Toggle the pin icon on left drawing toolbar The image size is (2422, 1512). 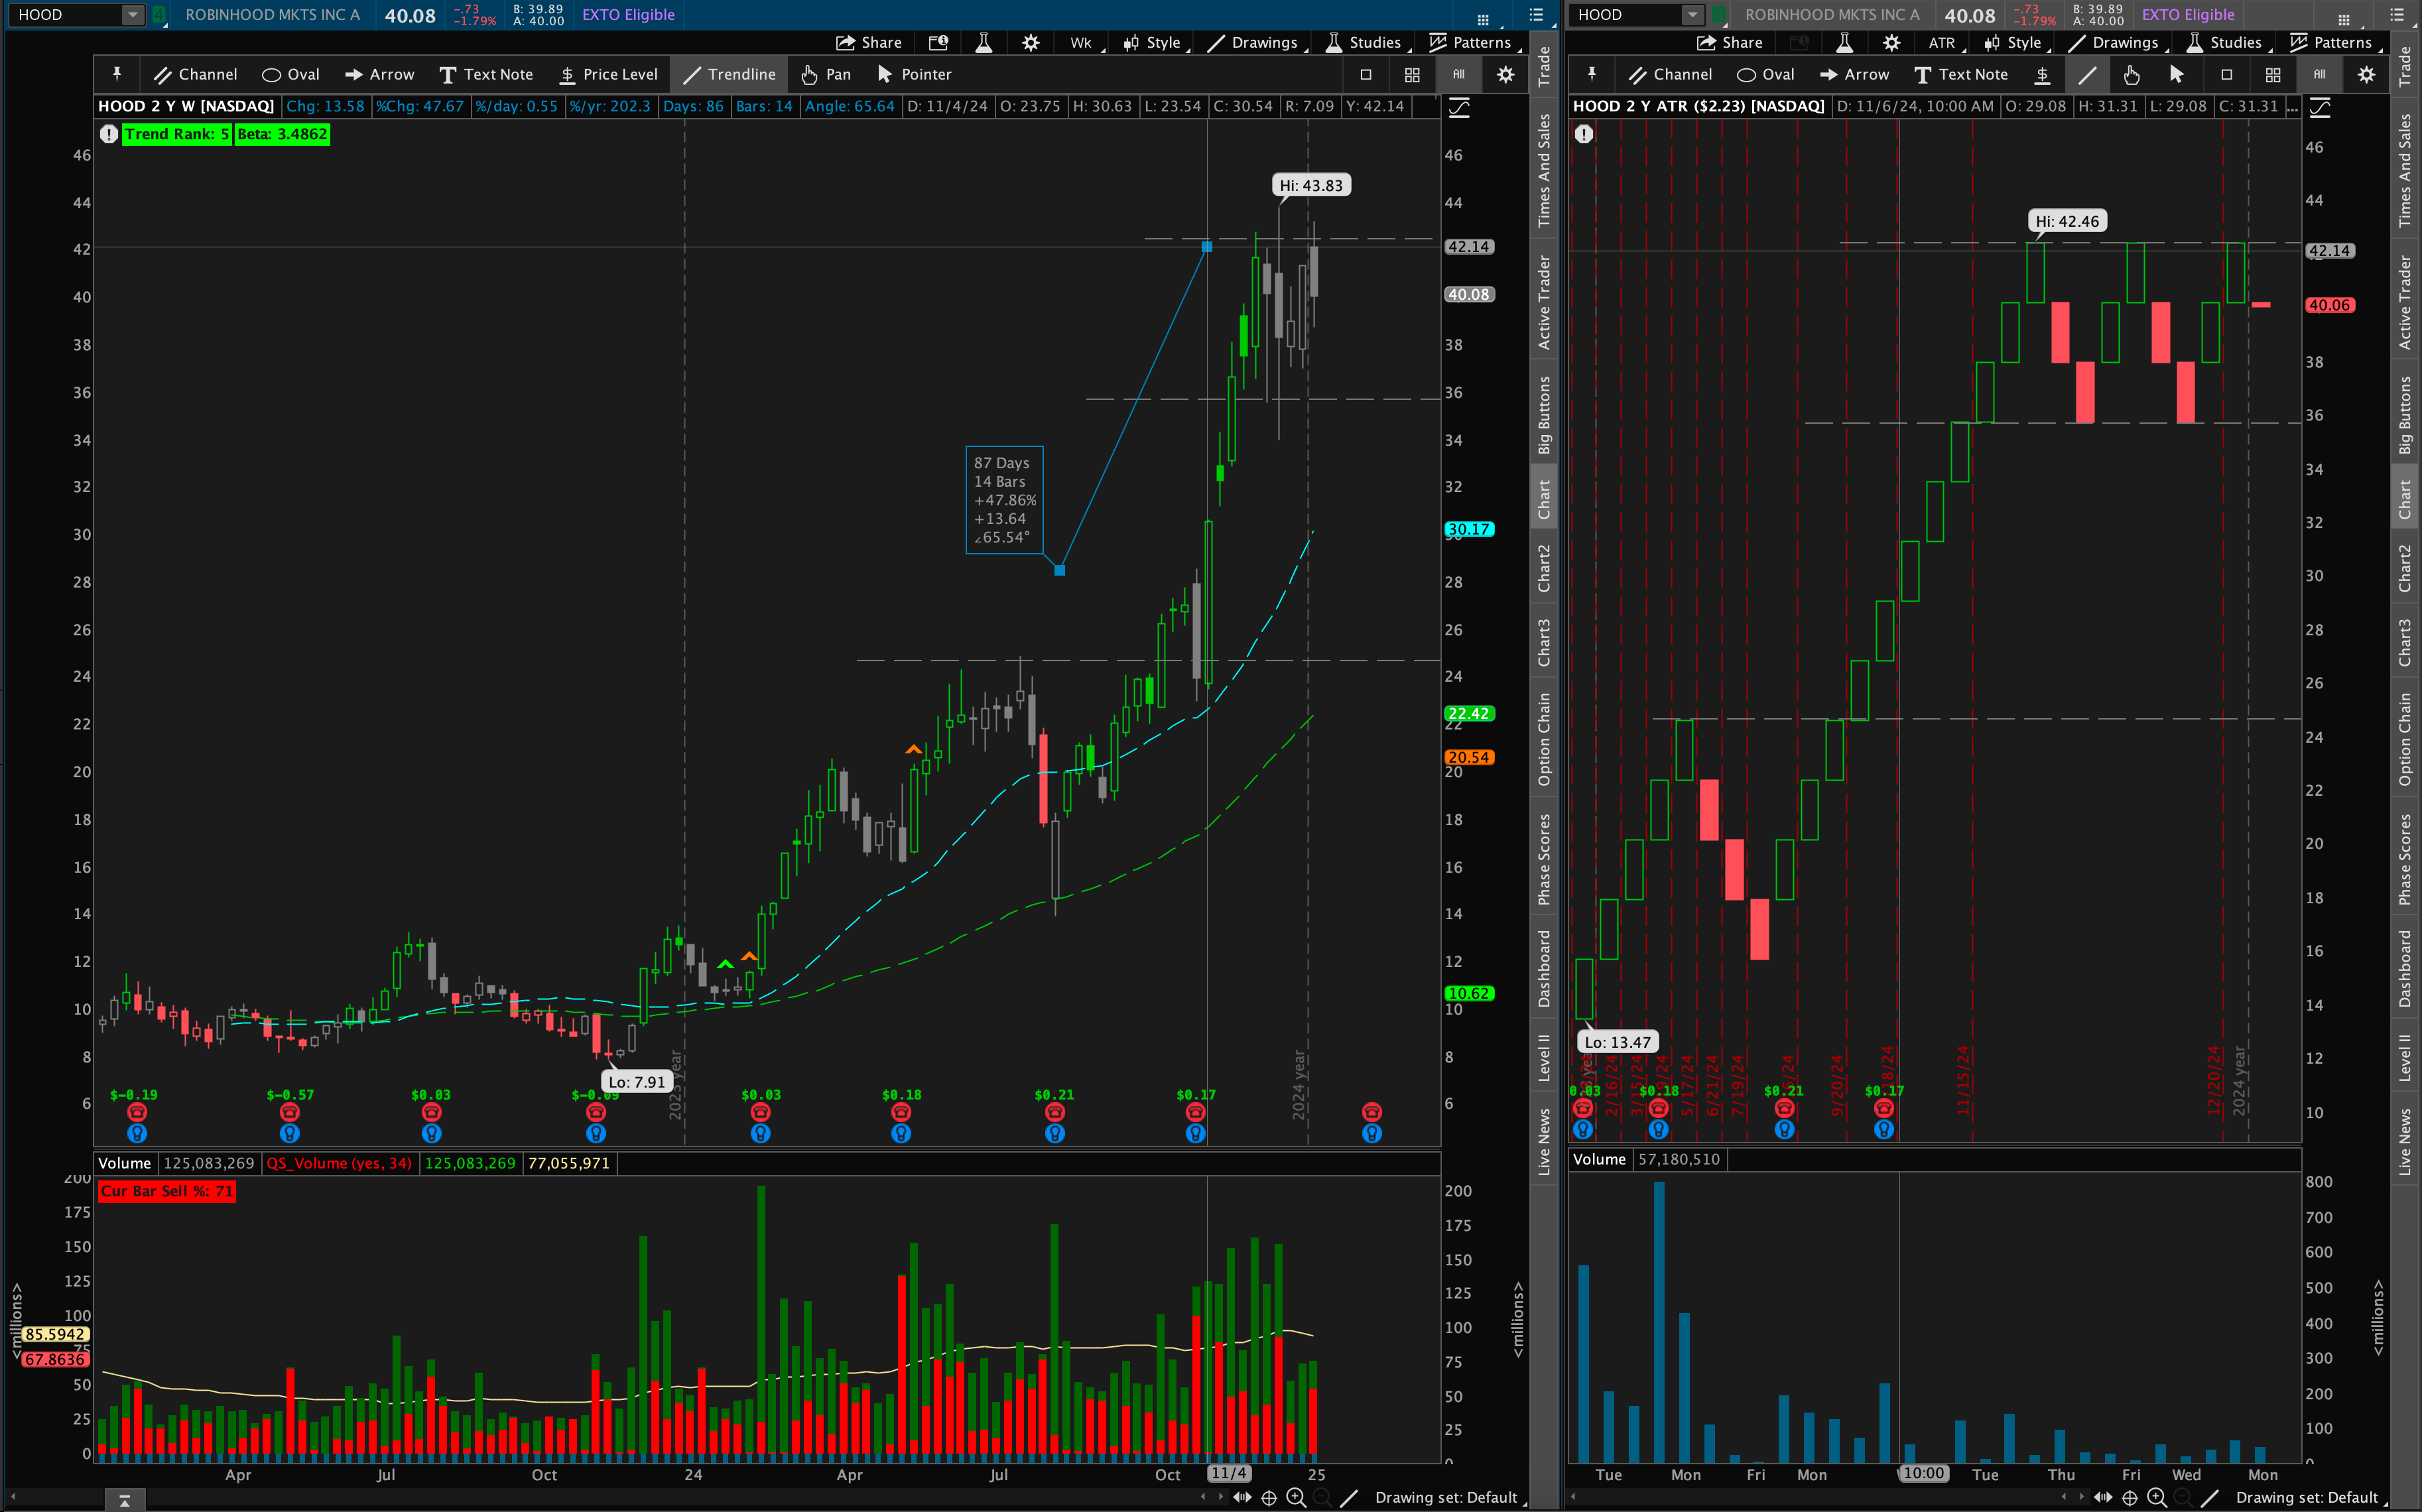pyautogui.click(x=117, y=74)
